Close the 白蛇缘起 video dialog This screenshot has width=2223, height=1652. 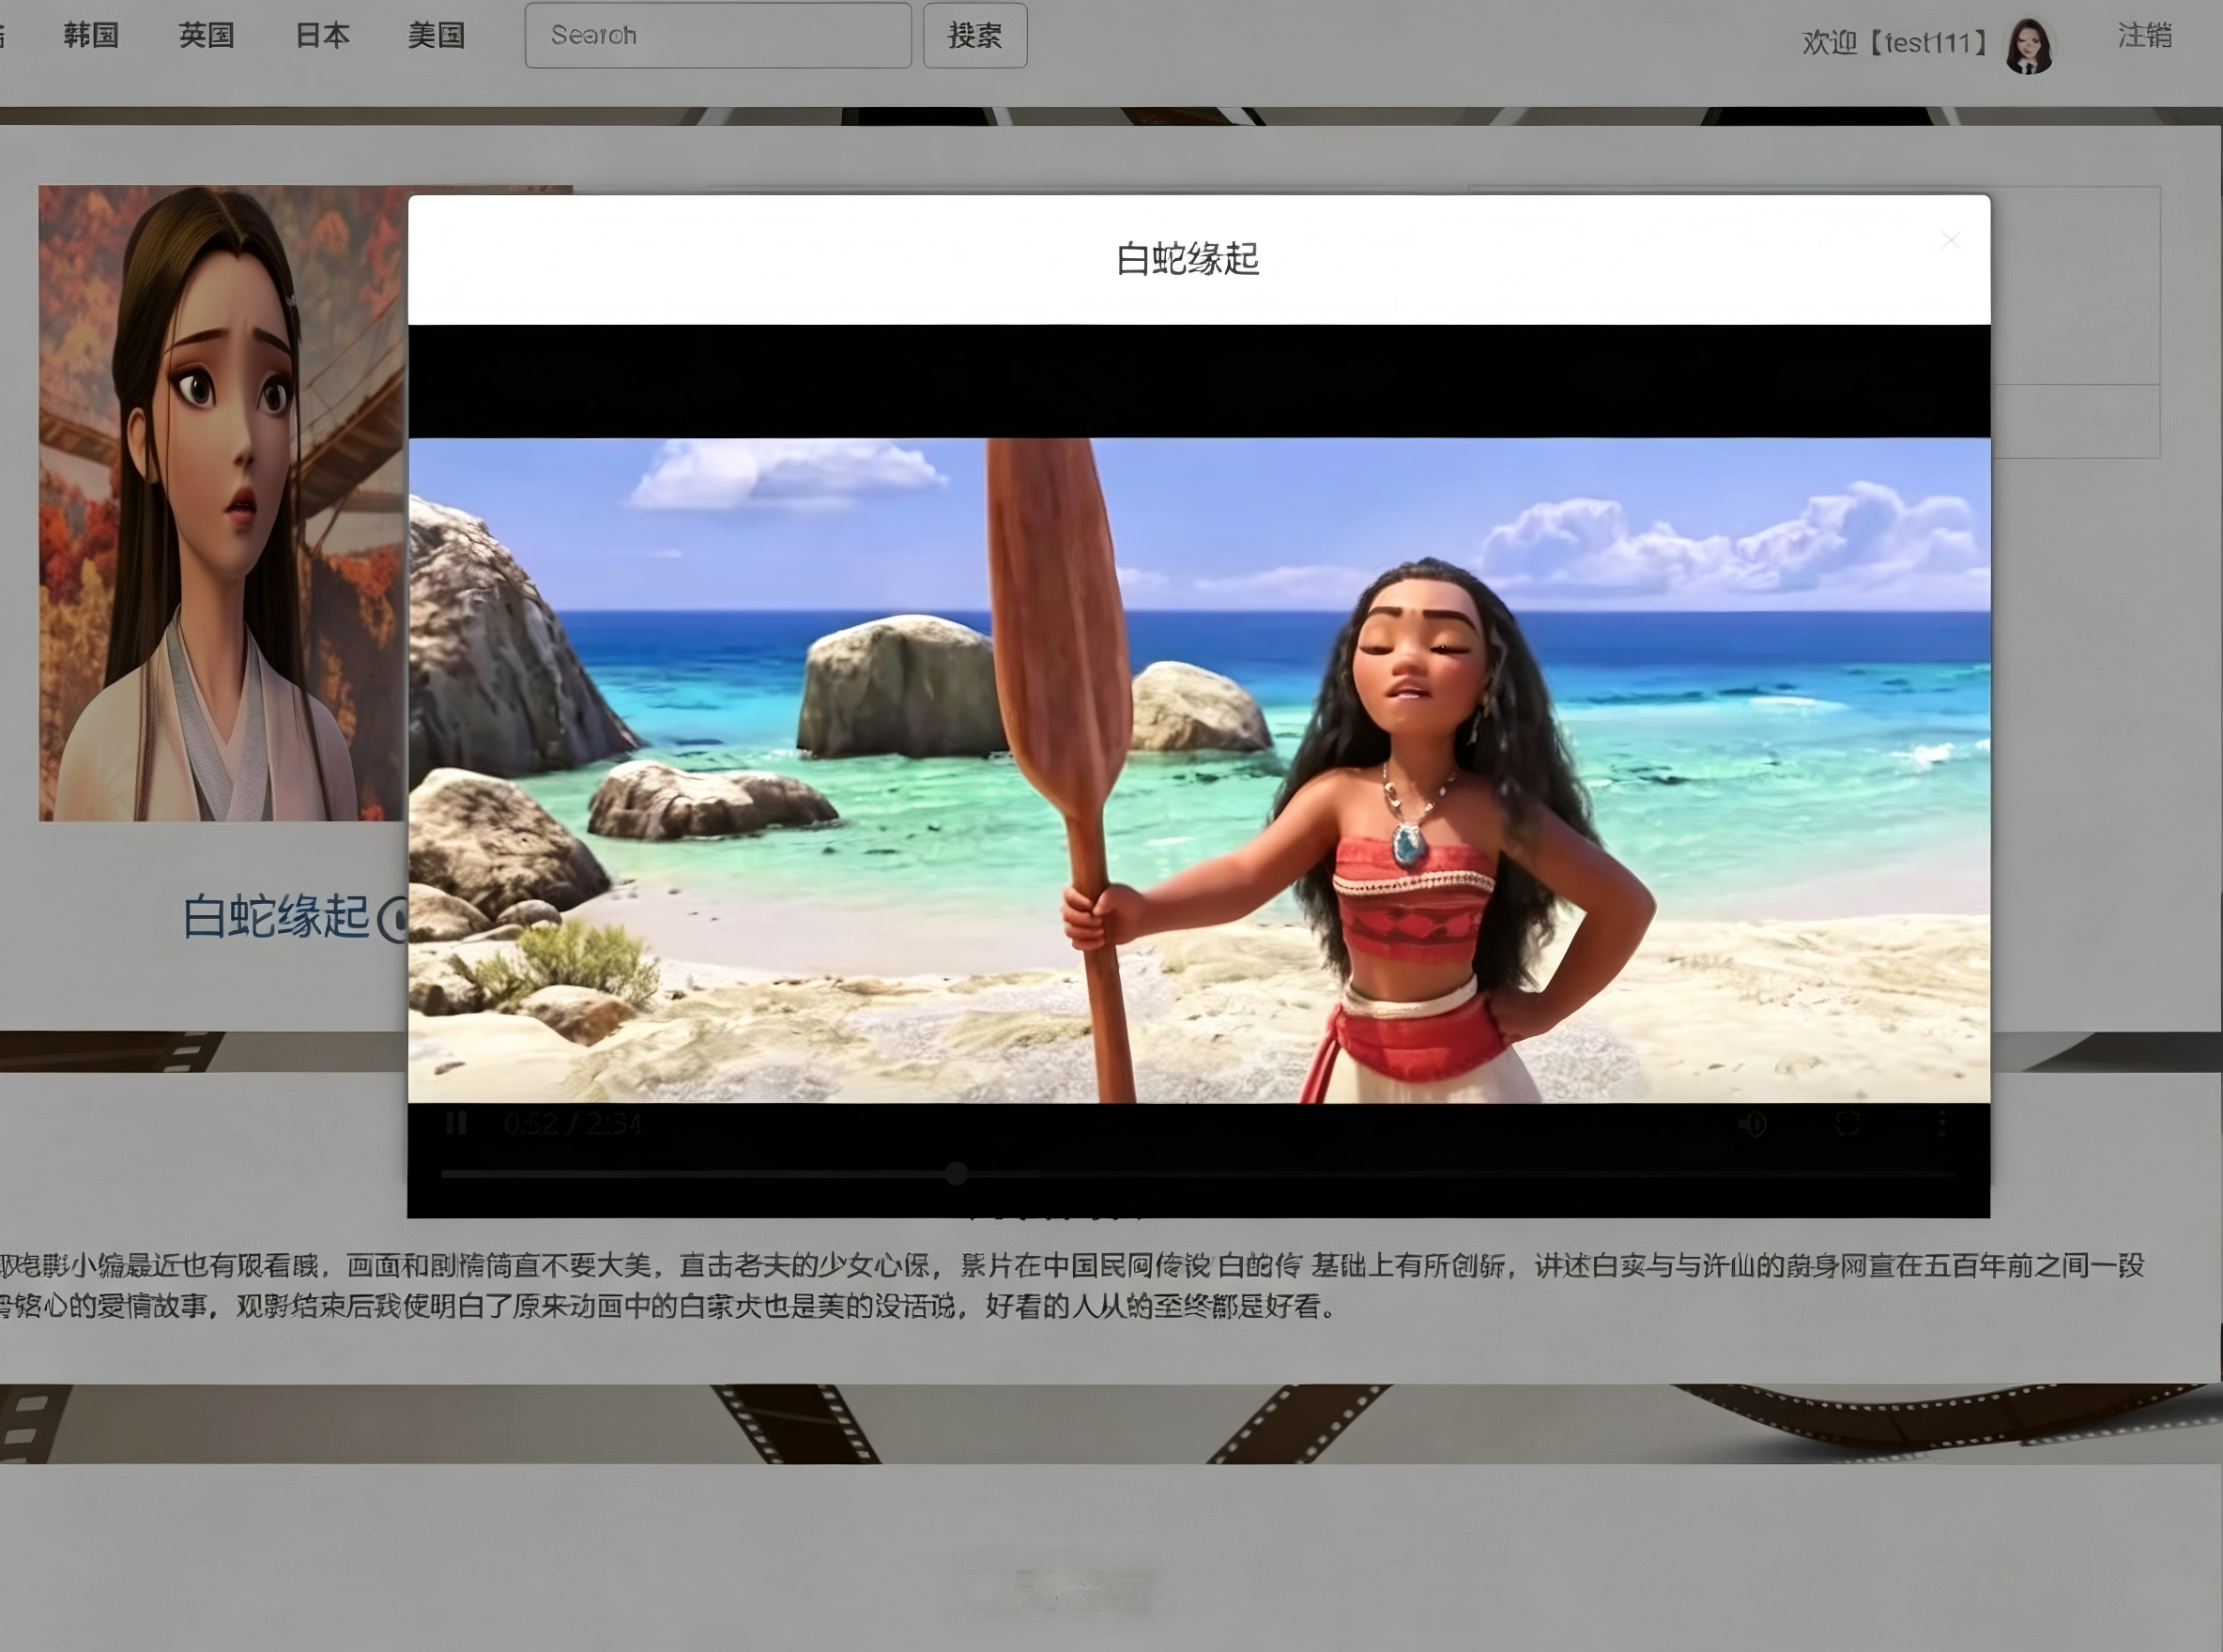pyautogui.click(x=1950, y=240)
